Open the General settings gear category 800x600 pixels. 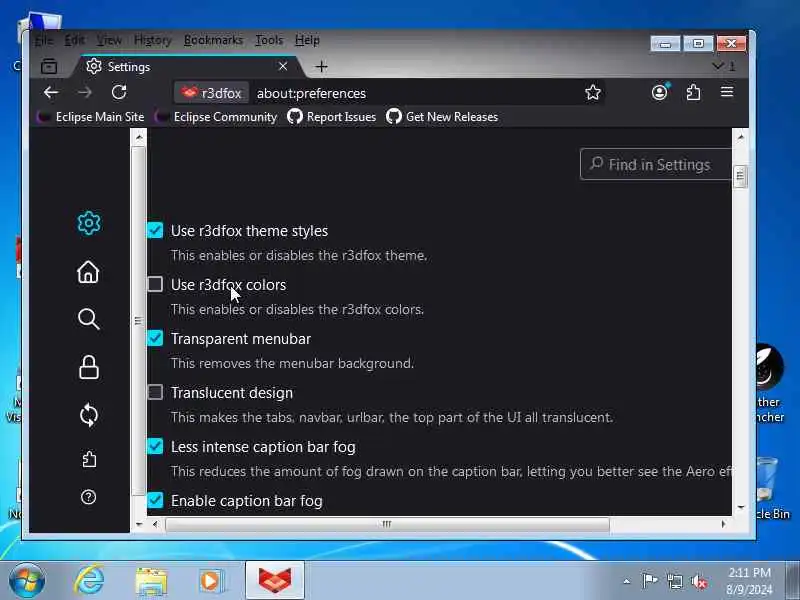89,223
